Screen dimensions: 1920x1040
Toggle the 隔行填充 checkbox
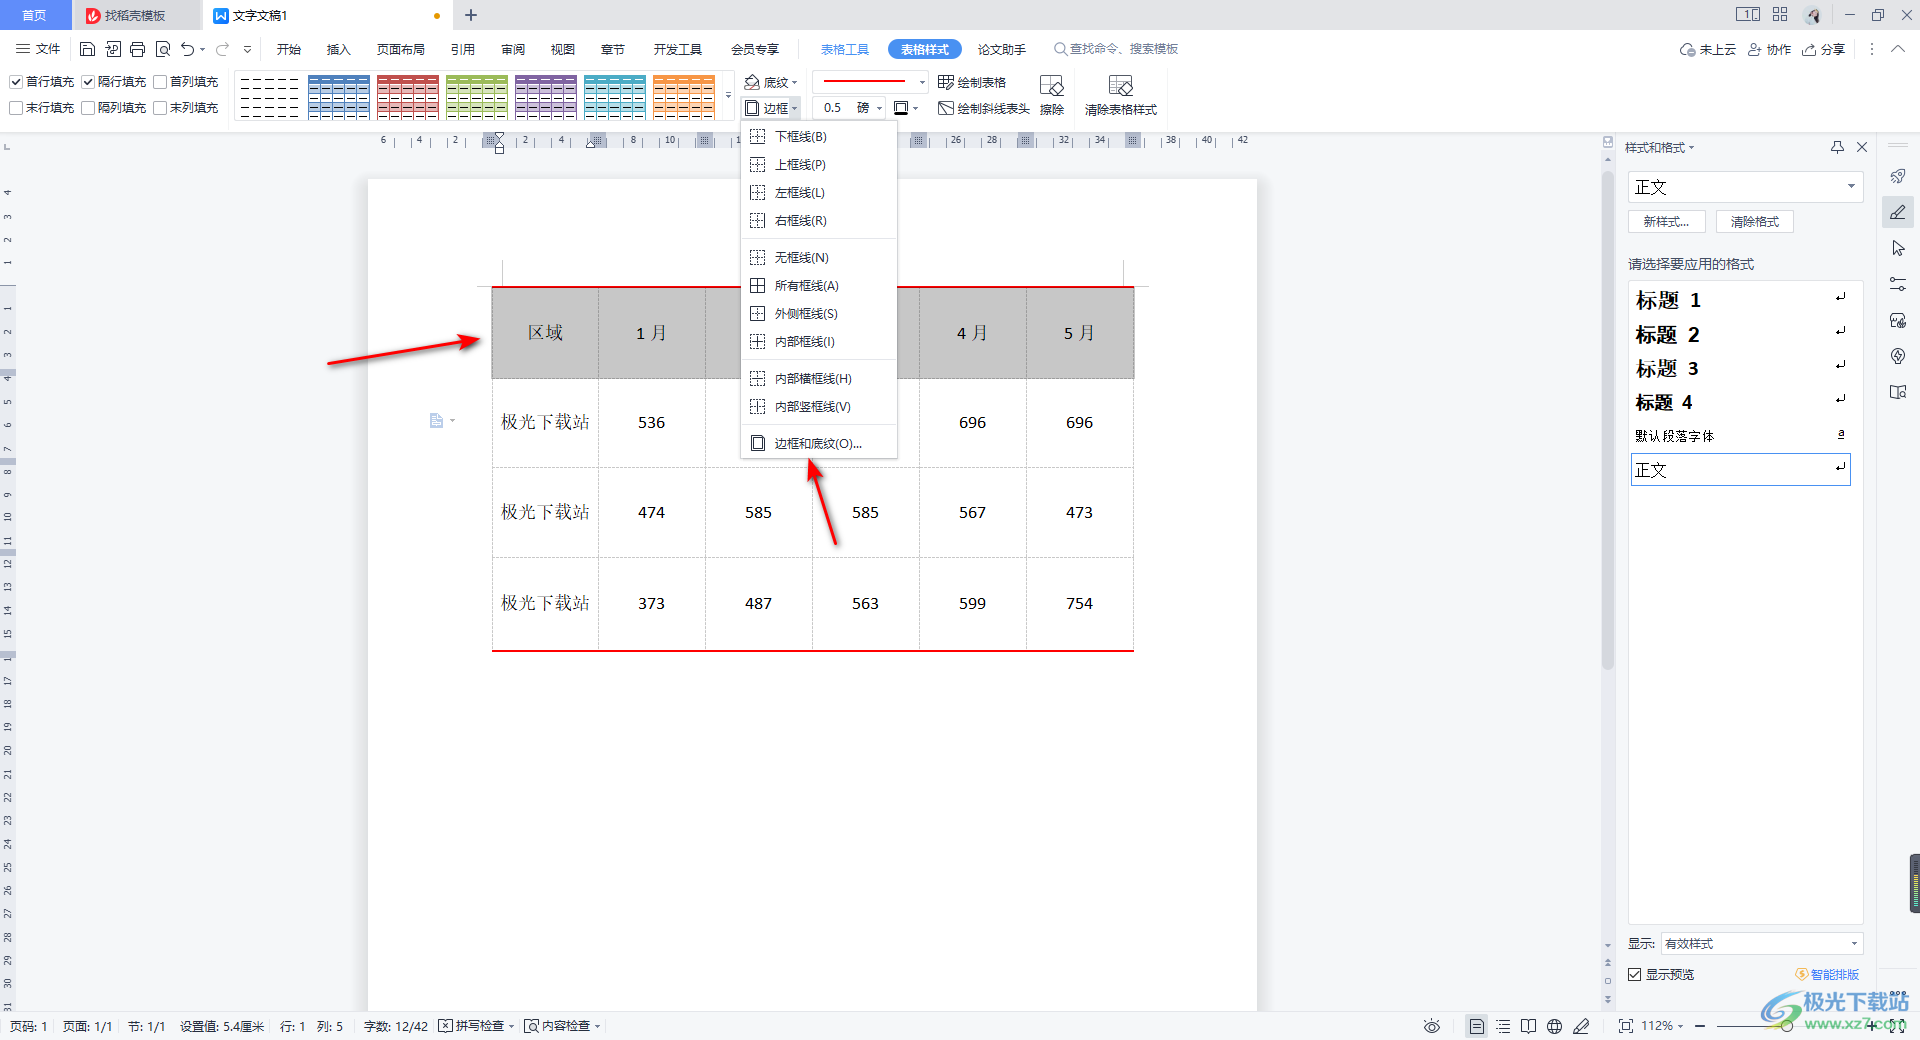click(88, 82)
